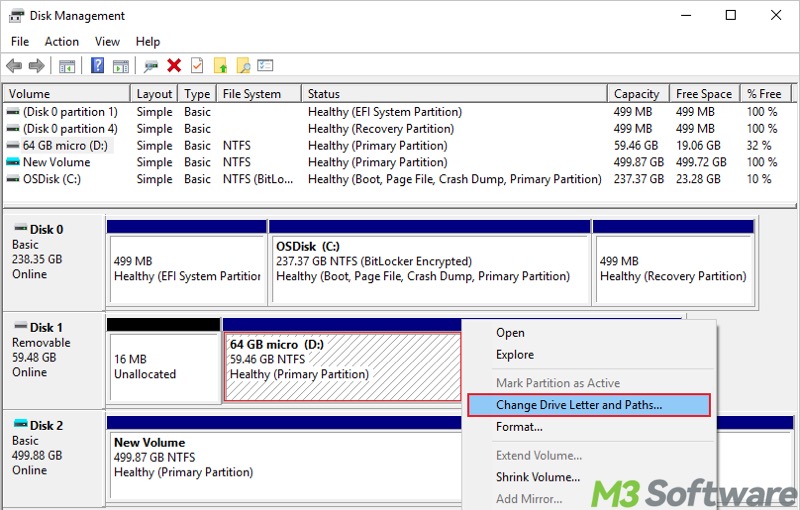Click the Disk 2 drive icon in lower pane
Viewport: 800px width, 510px height.
tap(21, 424)
